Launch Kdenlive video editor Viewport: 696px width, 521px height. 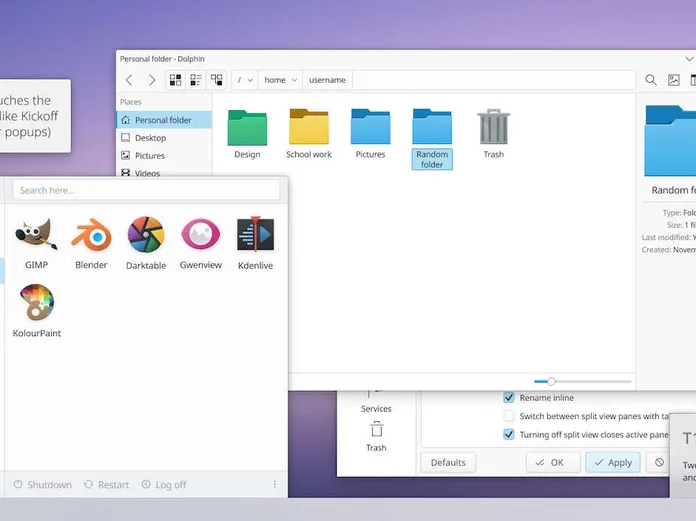[x=255, y=243]
